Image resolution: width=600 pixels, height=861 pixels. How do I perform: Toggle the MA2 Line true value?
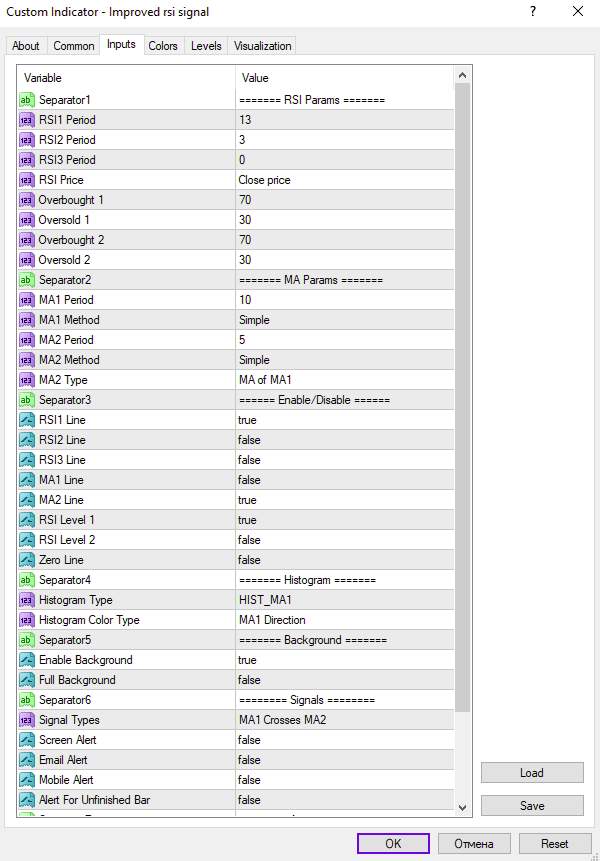344,500
